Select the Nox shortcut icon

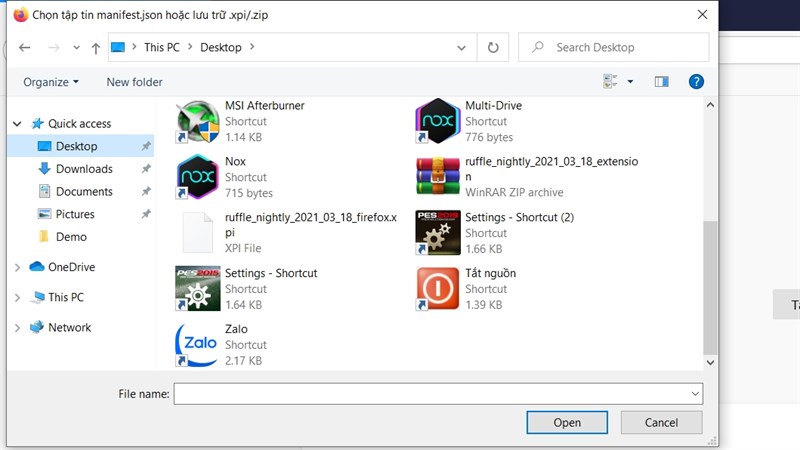(198, 177)
